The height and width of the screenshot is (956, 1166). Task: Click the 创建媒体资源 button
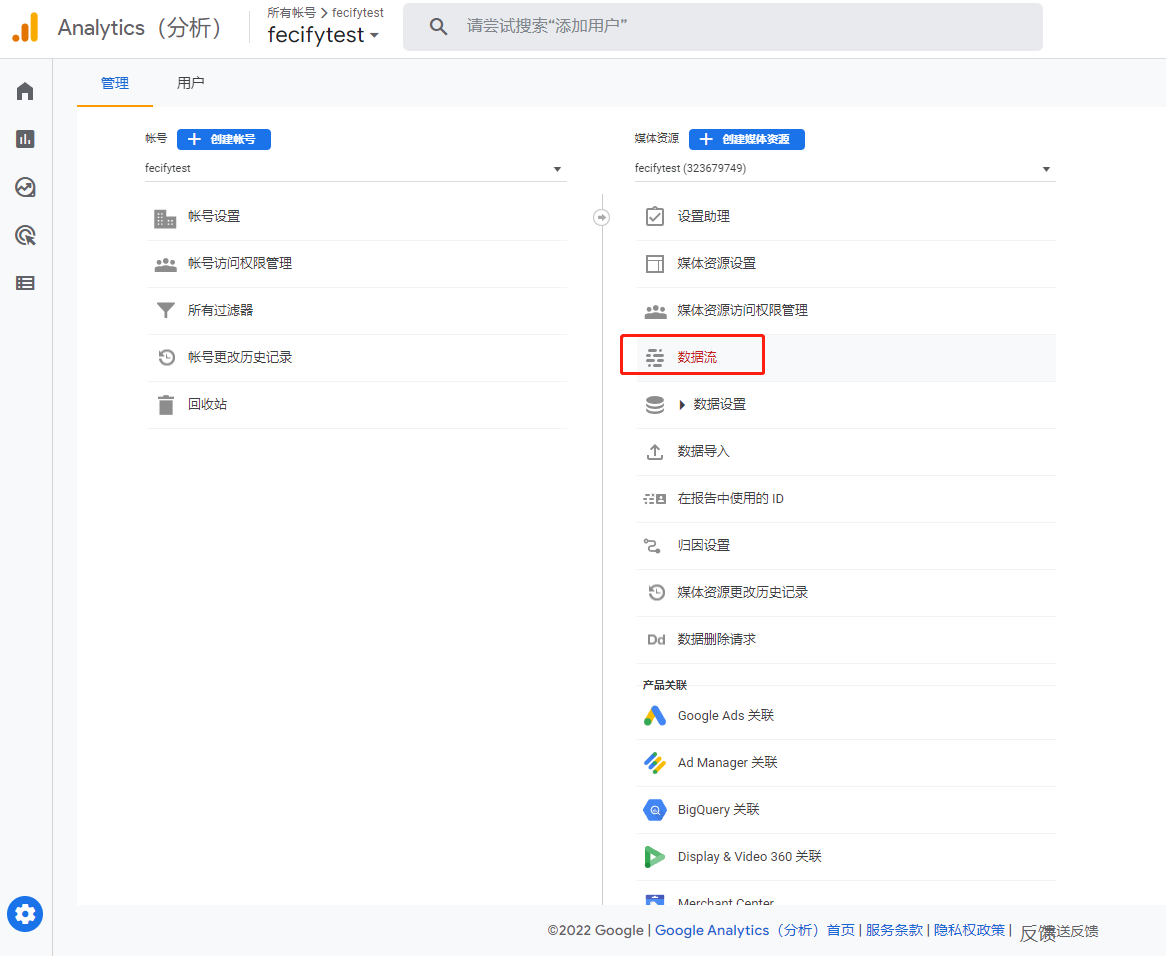(747, 139)
